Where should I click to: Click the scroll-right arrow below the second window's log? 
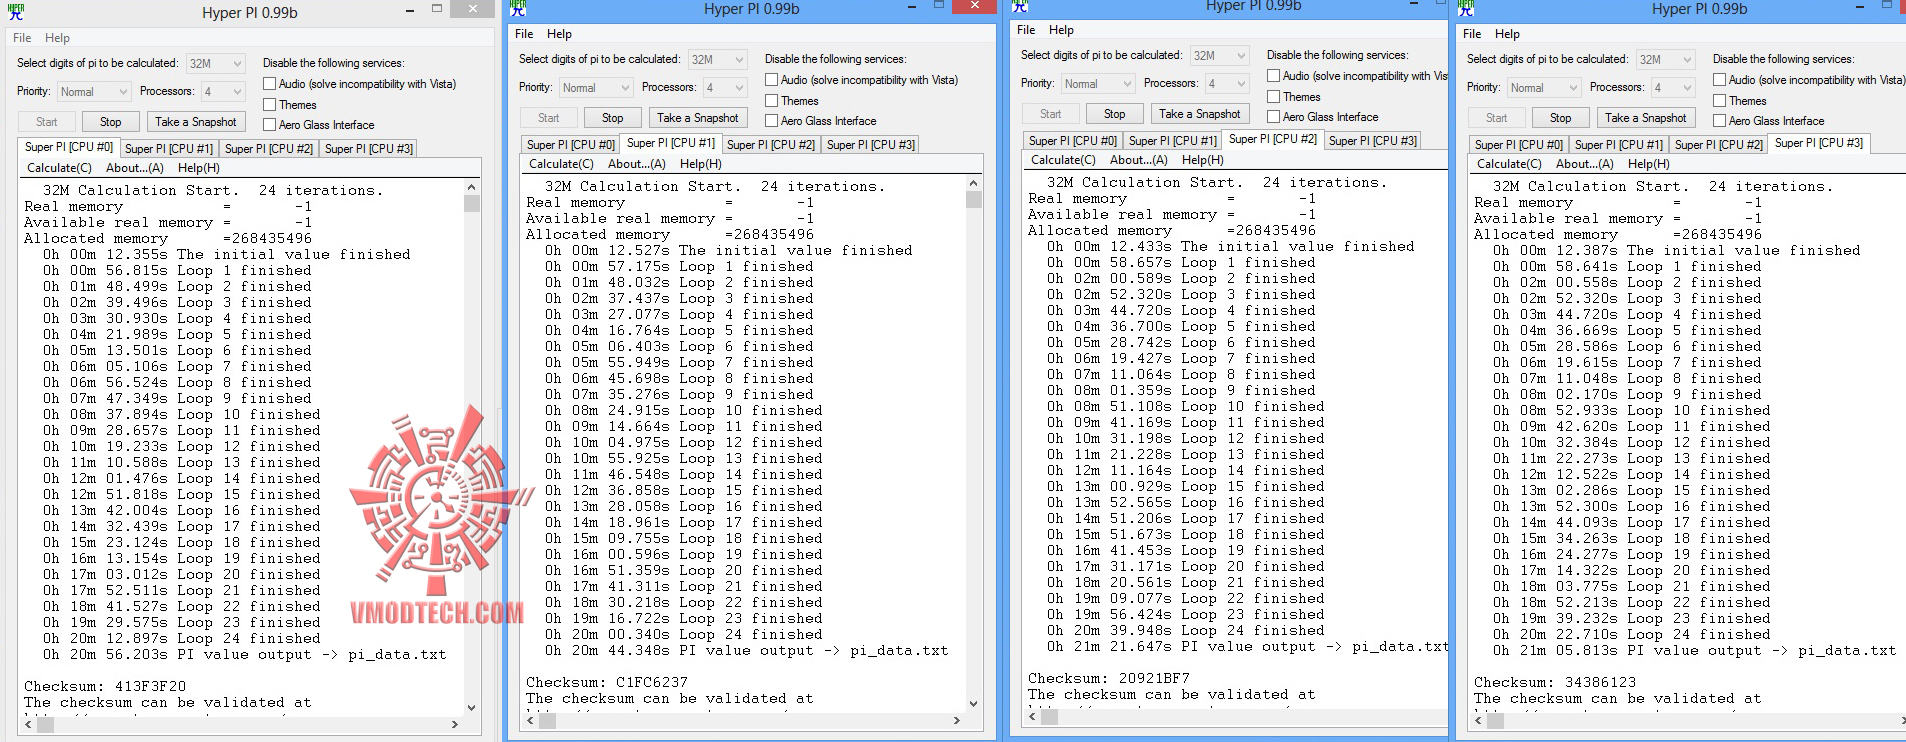(x=957, y=719)
